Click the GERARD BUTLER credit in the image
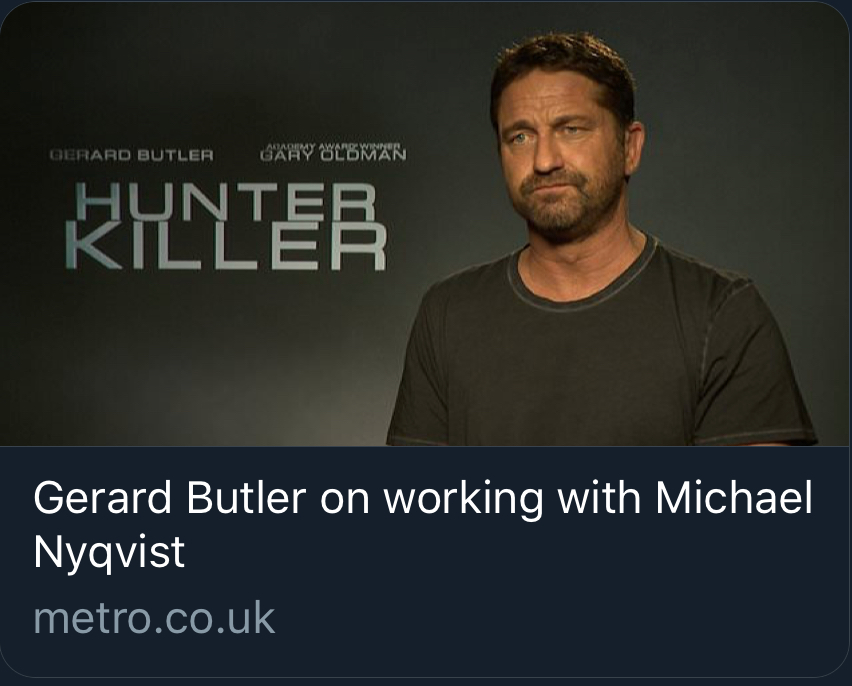 point(131,155)
